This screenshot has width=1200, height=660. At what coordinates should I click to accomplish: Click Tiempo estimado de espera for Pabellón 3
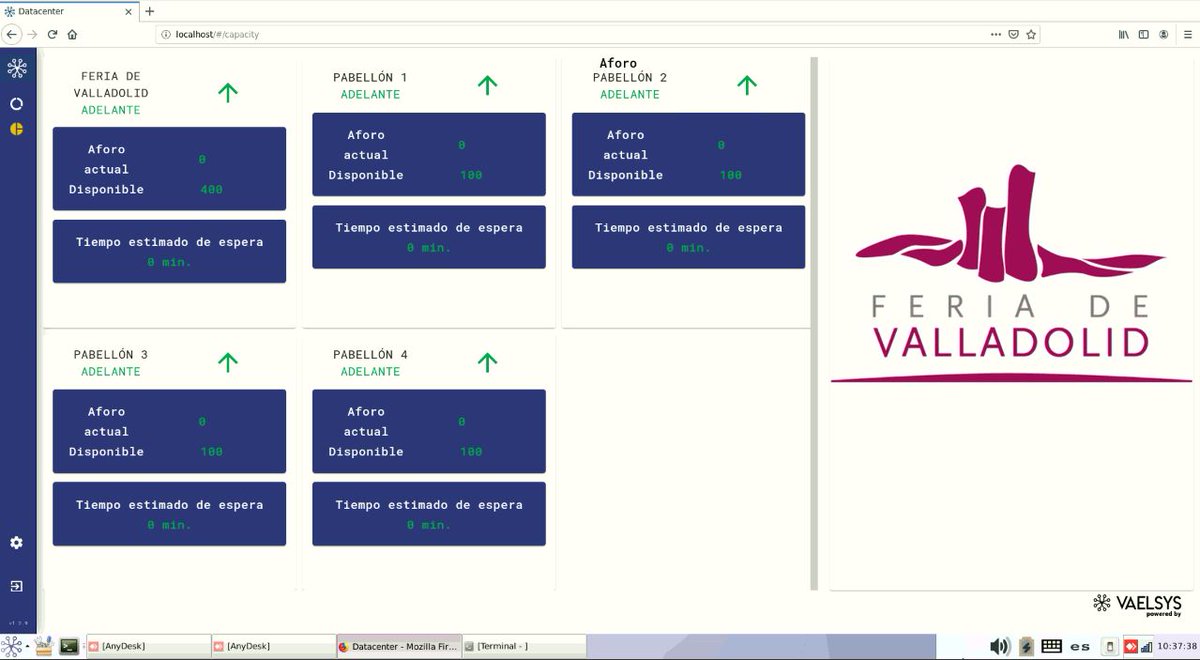[x=169, y=514]
